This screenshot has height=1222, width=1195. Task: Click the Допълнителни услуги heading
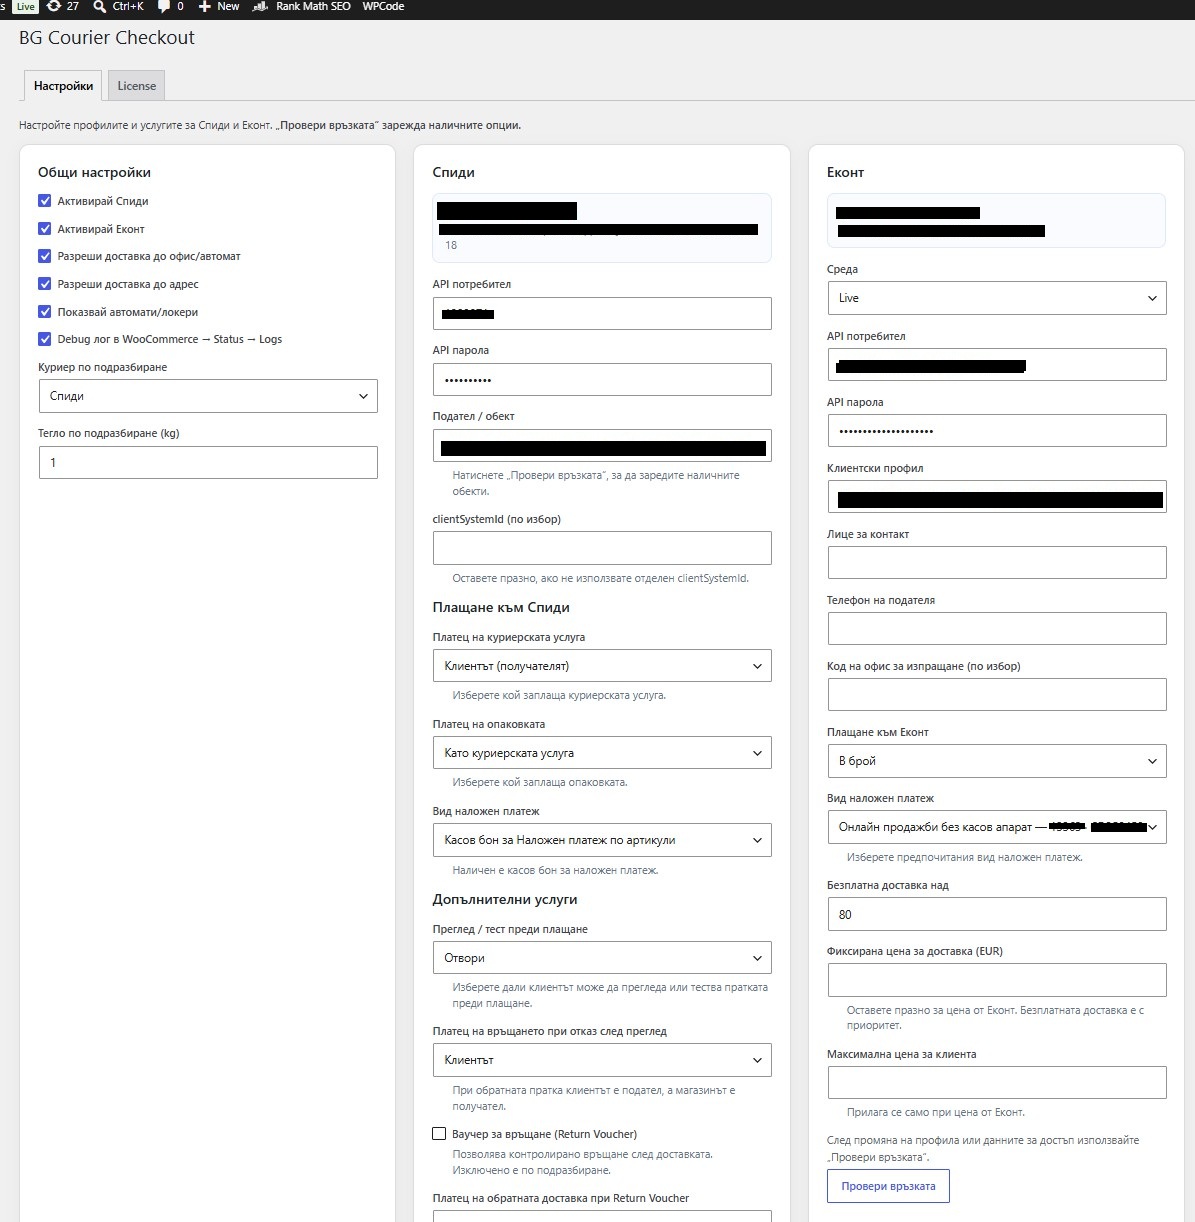pyautogui.click(x=505, y=899)
